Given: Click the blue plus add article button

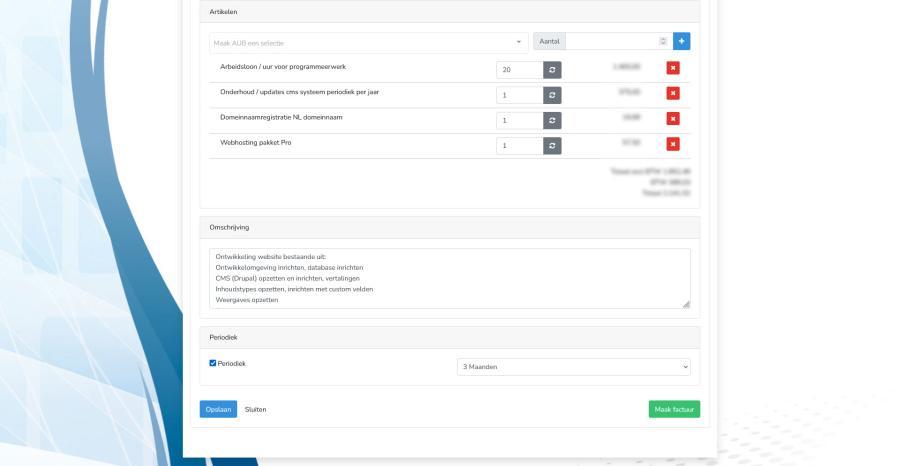Looking at the screenshot, I should (x=682, y=41).
